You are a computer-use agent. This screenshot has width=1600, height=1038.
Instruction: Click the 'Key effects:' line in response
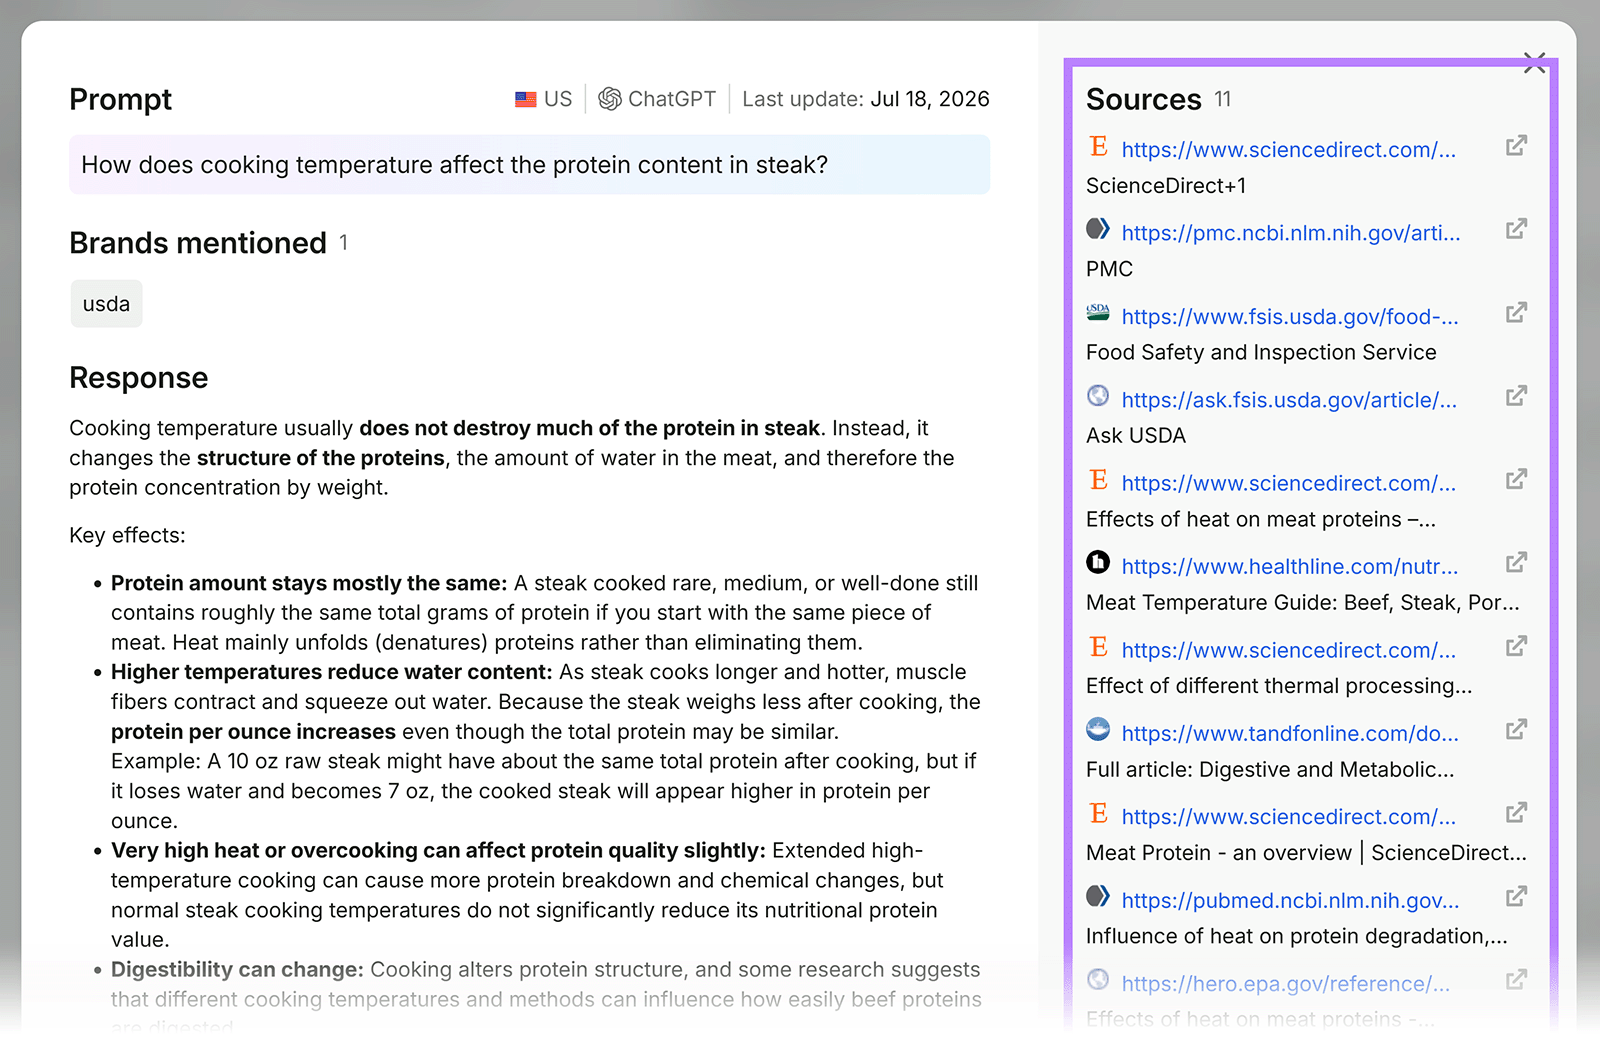coord(127,535)
